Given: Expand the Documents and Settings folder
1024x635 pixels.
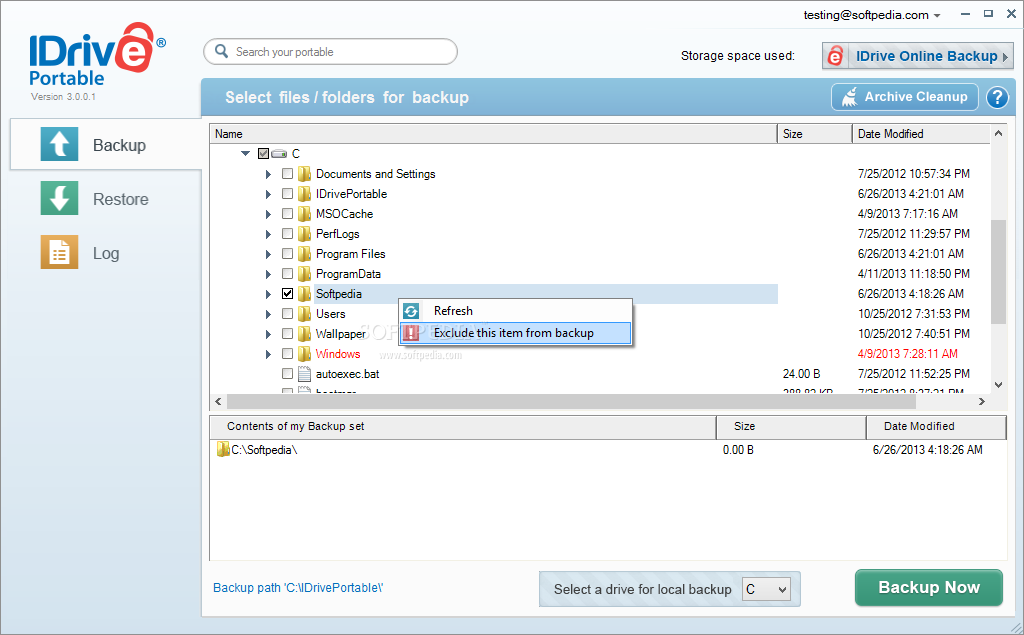Looking at the screenshot, I should pyautogui.click(x=268, y=174).
